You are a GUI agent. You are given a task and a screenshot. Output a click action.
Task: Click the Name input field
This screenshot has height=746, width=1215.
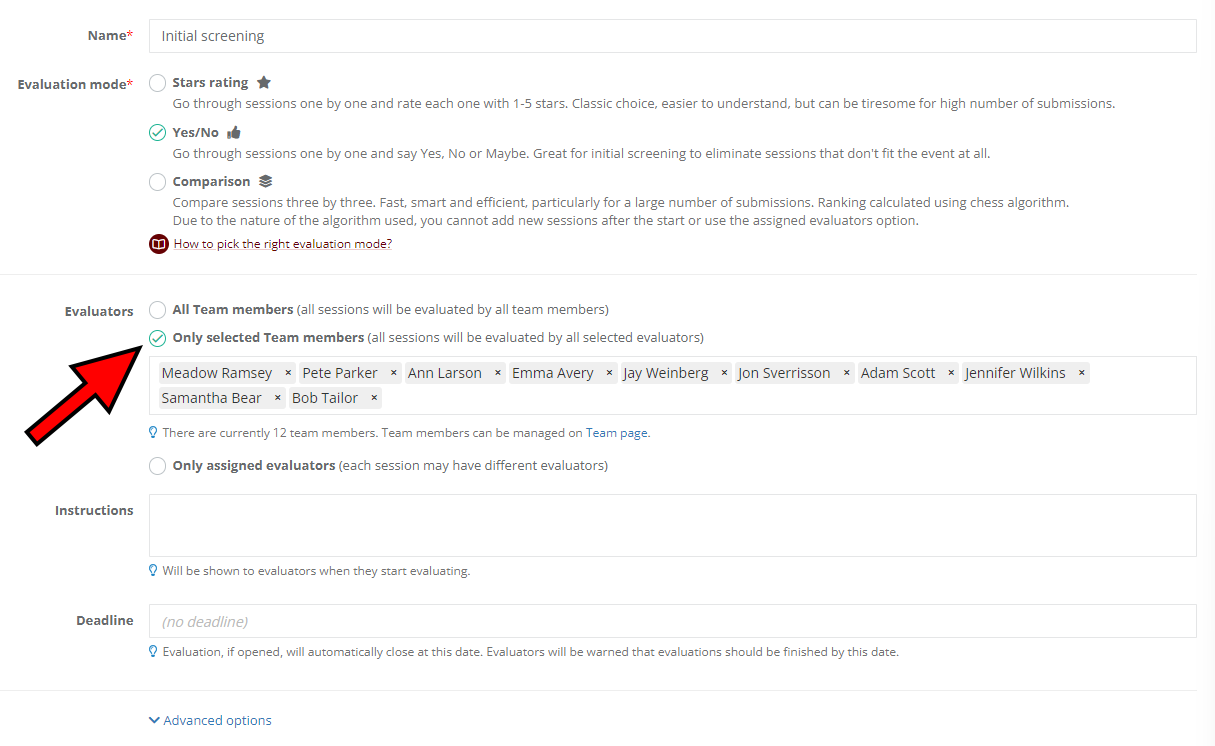tap(672, 36)
